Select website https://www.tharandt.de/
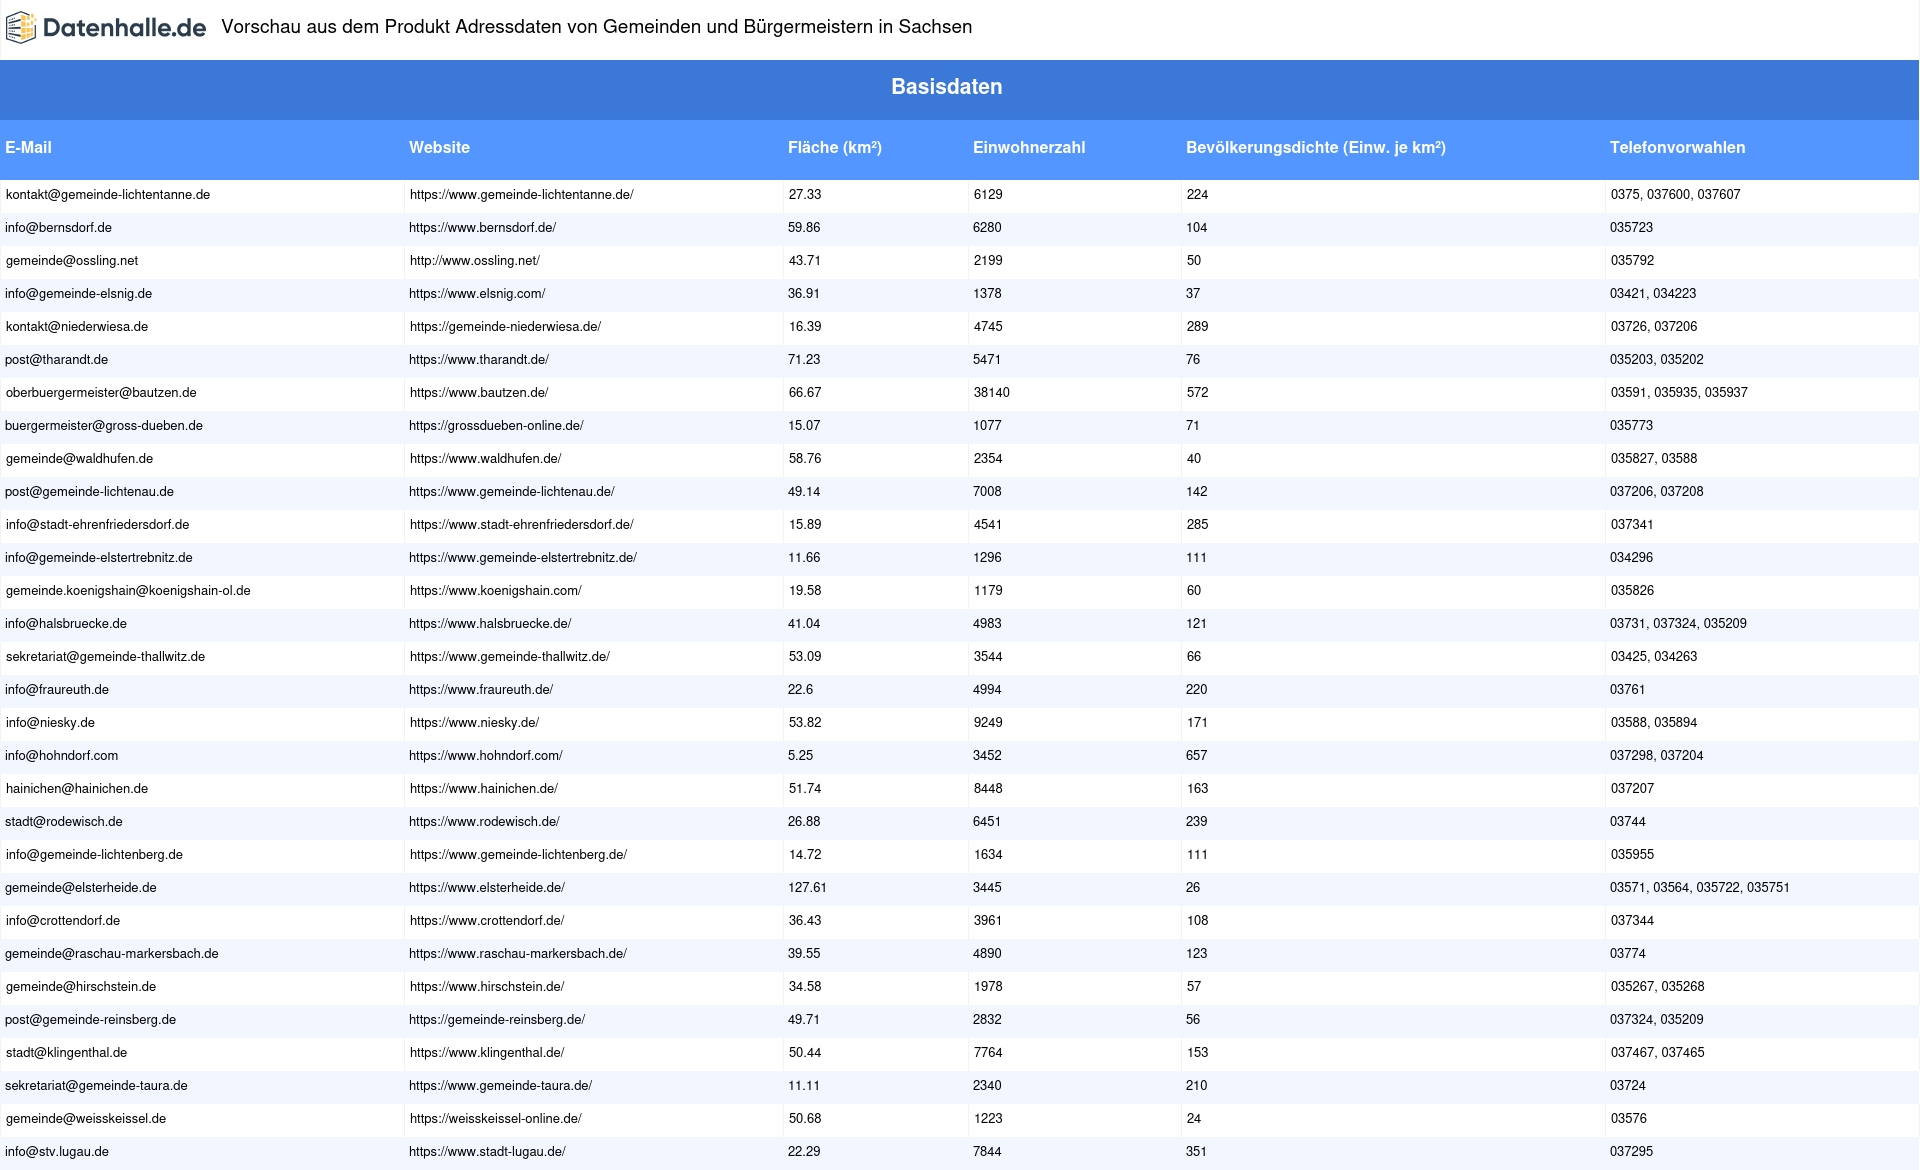Screen dimensions: 1920x1170 479,360
